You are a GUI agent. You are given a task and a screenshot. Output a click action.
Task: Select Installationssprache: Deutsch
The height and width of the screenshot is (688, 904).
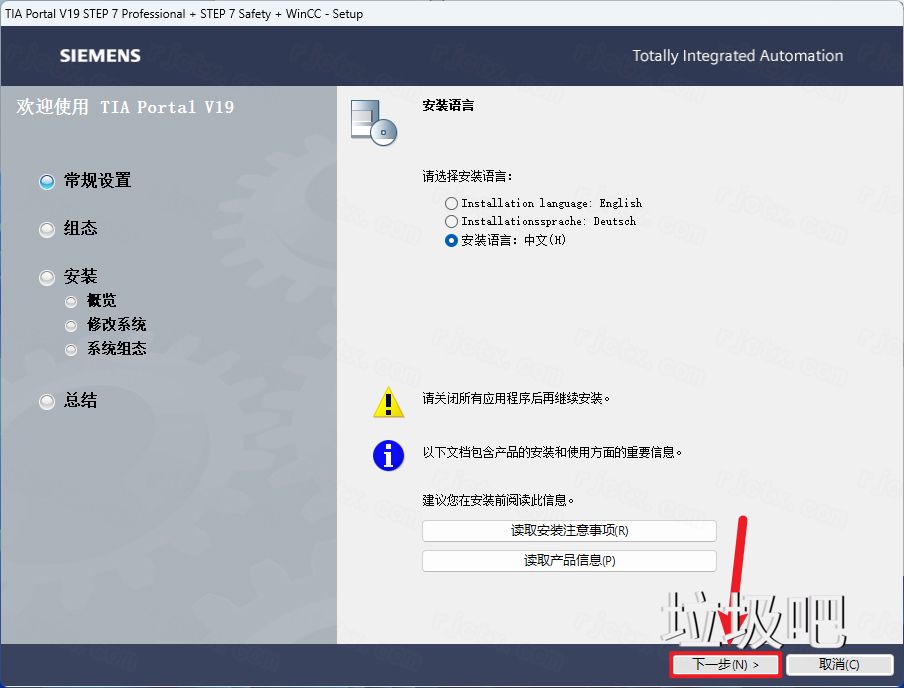click(x=452, y=222)
